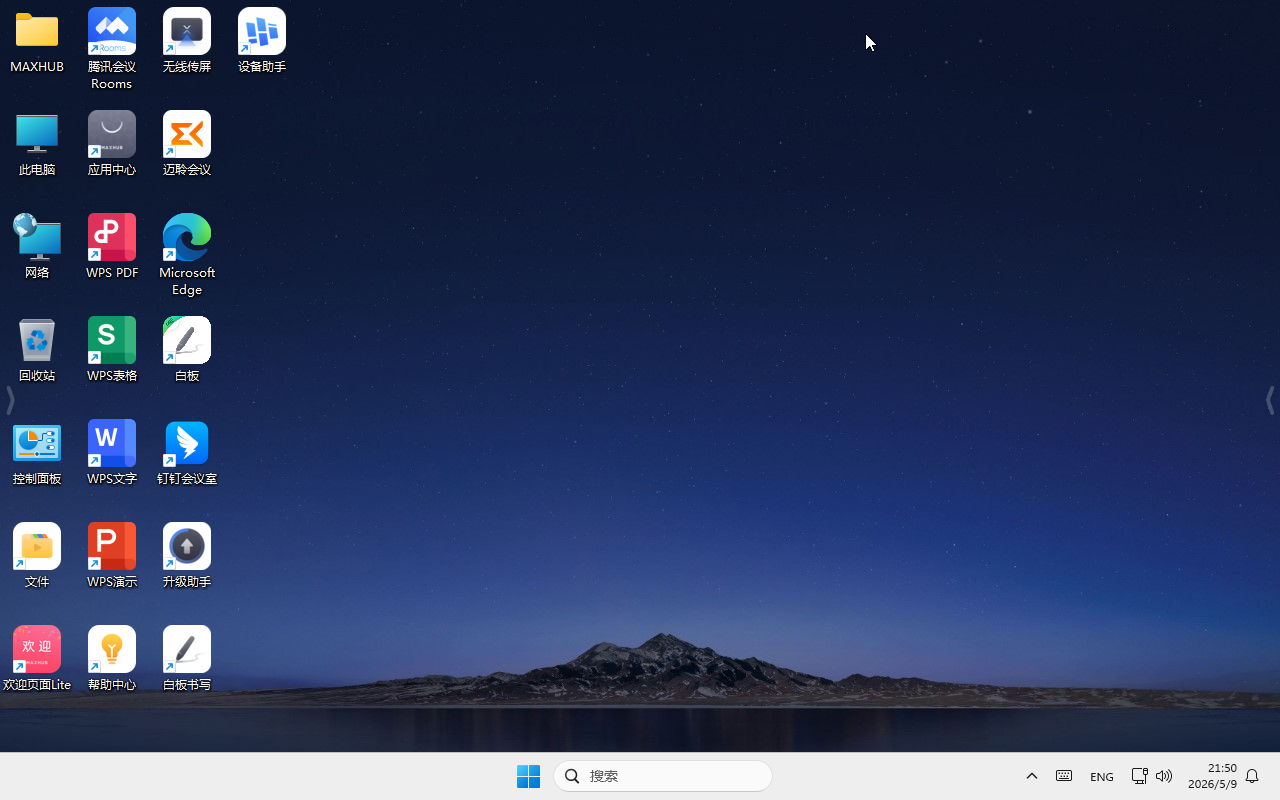
Task: Open the volume speaker tray icon
Action: click(1164, 776)
